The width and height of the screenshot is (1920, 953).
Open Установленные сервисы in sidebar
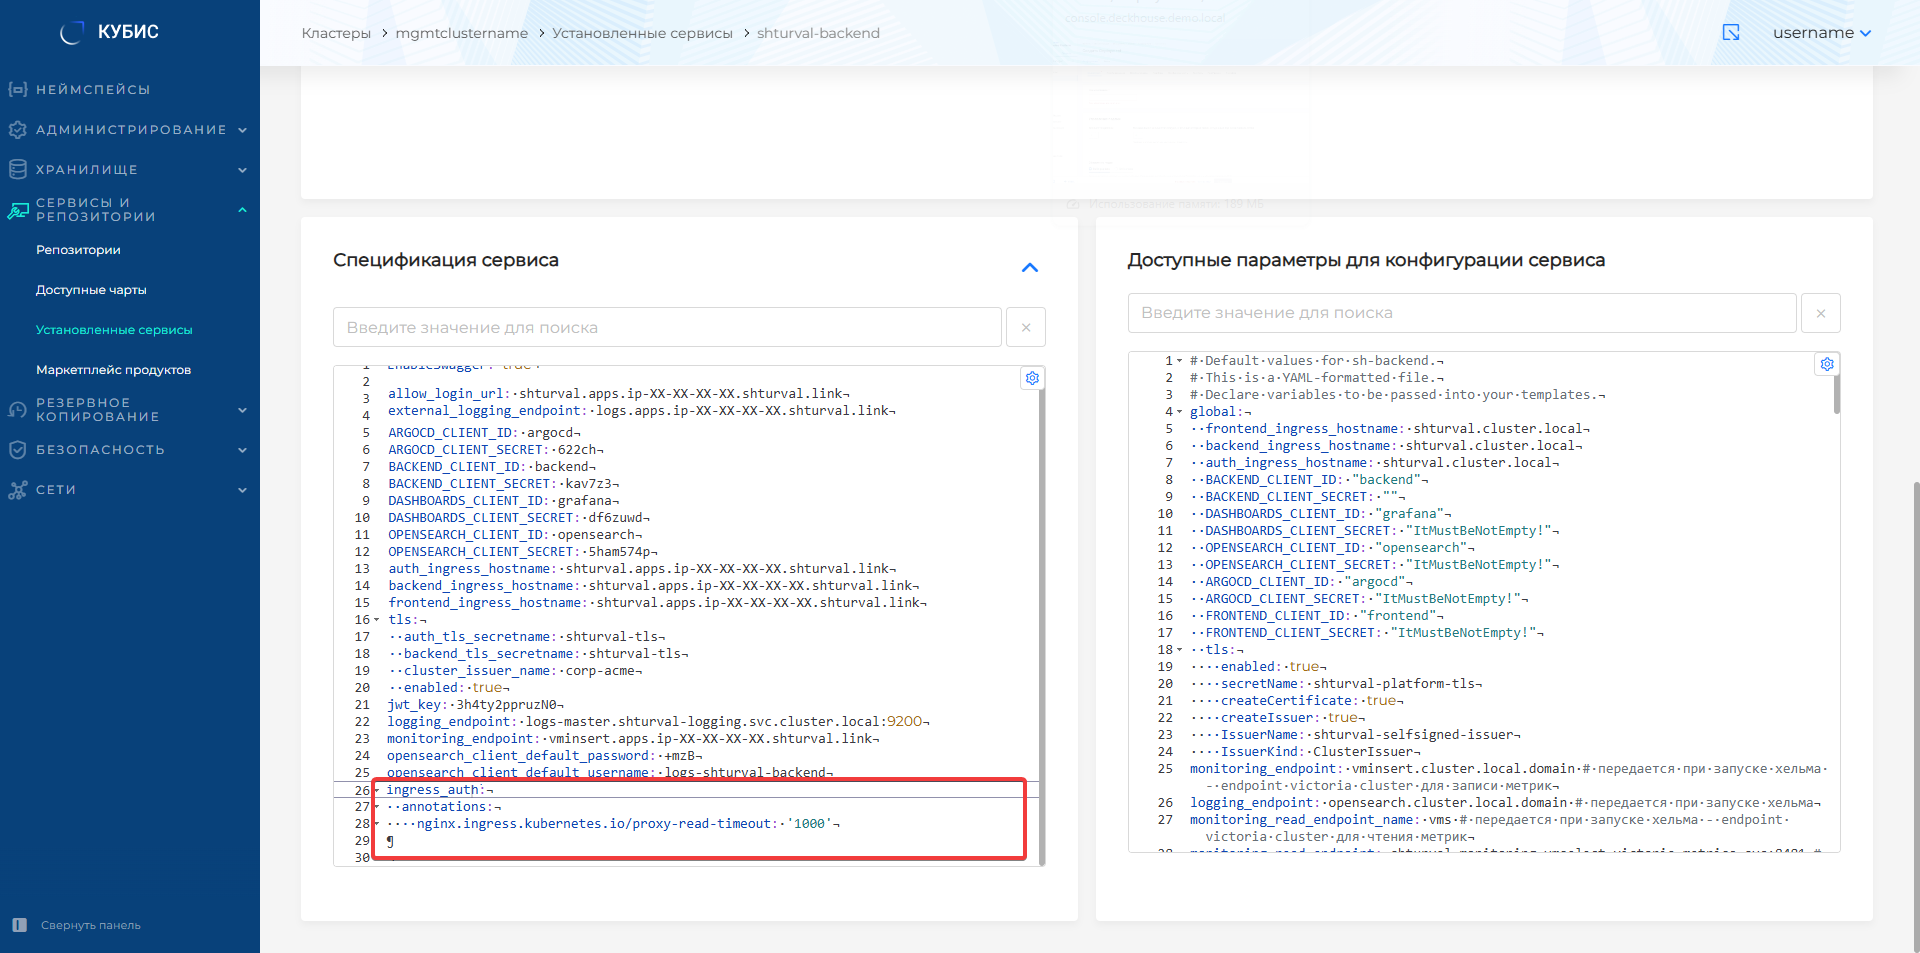(x=114, y=330)
